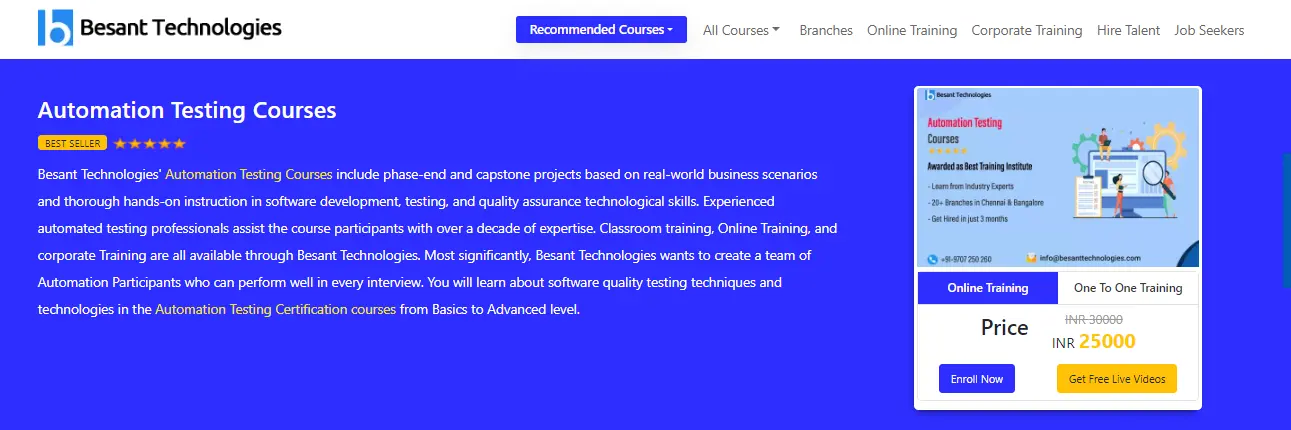Open Corporate Training from the navigation bar
The width and height of the screenshot is (1291, 430).
1027,30
